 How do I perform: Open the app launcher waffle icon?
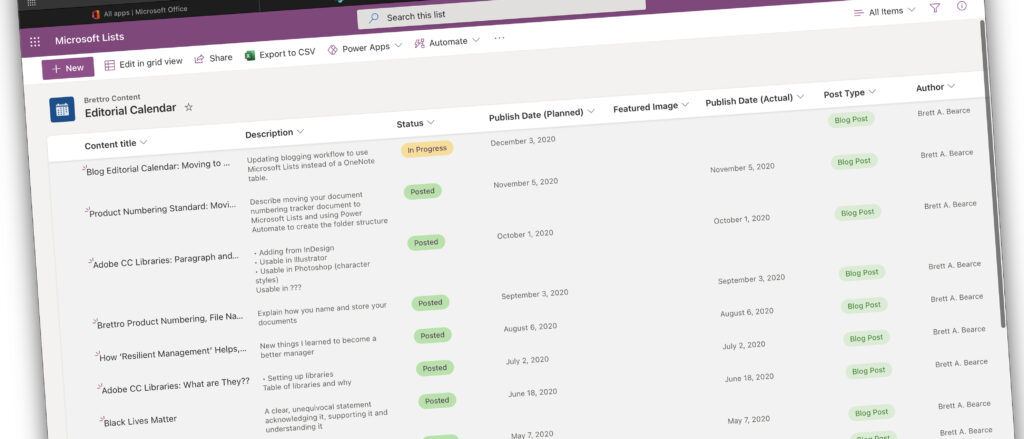tap(35, 42)
